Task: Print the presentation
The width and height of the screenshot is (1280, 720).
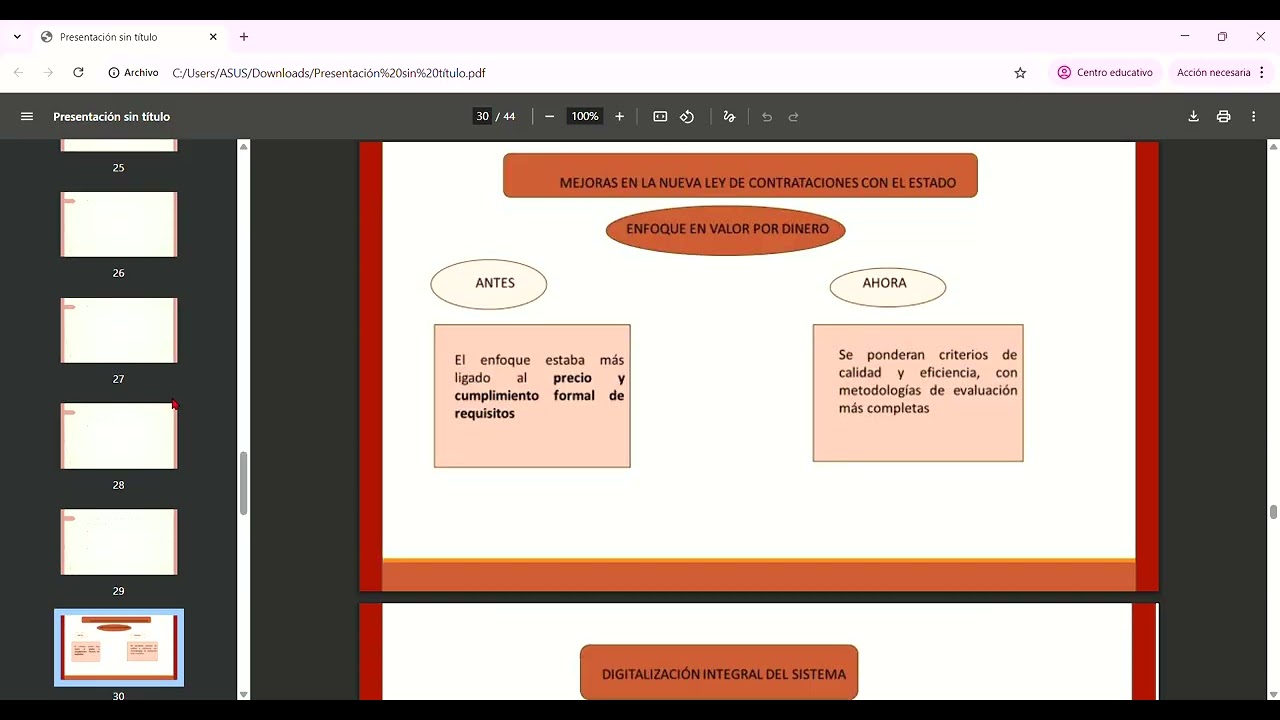Action: pyautogui.click(x=1223, y=117)
